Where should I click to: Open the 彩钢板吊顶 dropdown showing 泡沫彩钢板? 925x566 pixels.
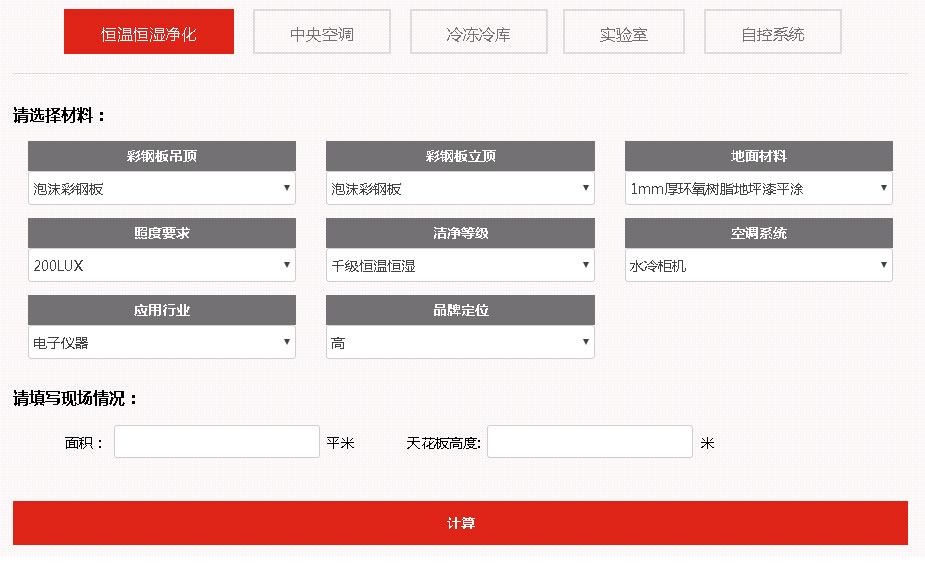pyautogui.click(x=162, y=188)
